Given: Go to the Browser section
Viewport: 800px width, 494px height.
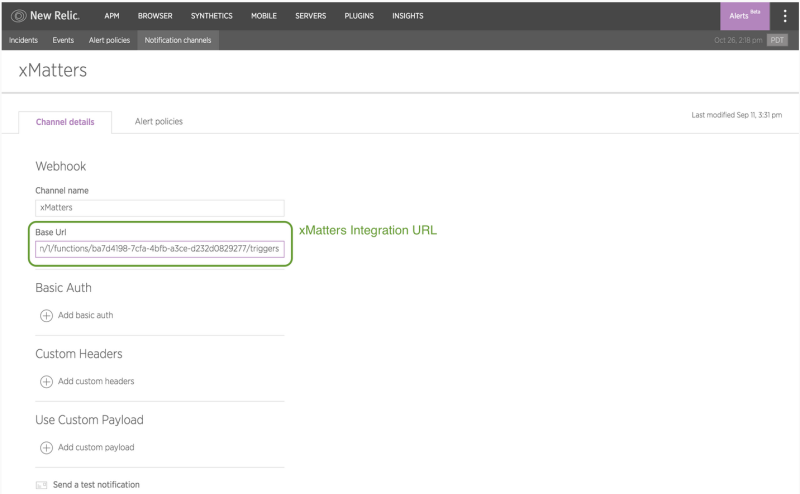Looking at the screenshot, I should 155,15.
